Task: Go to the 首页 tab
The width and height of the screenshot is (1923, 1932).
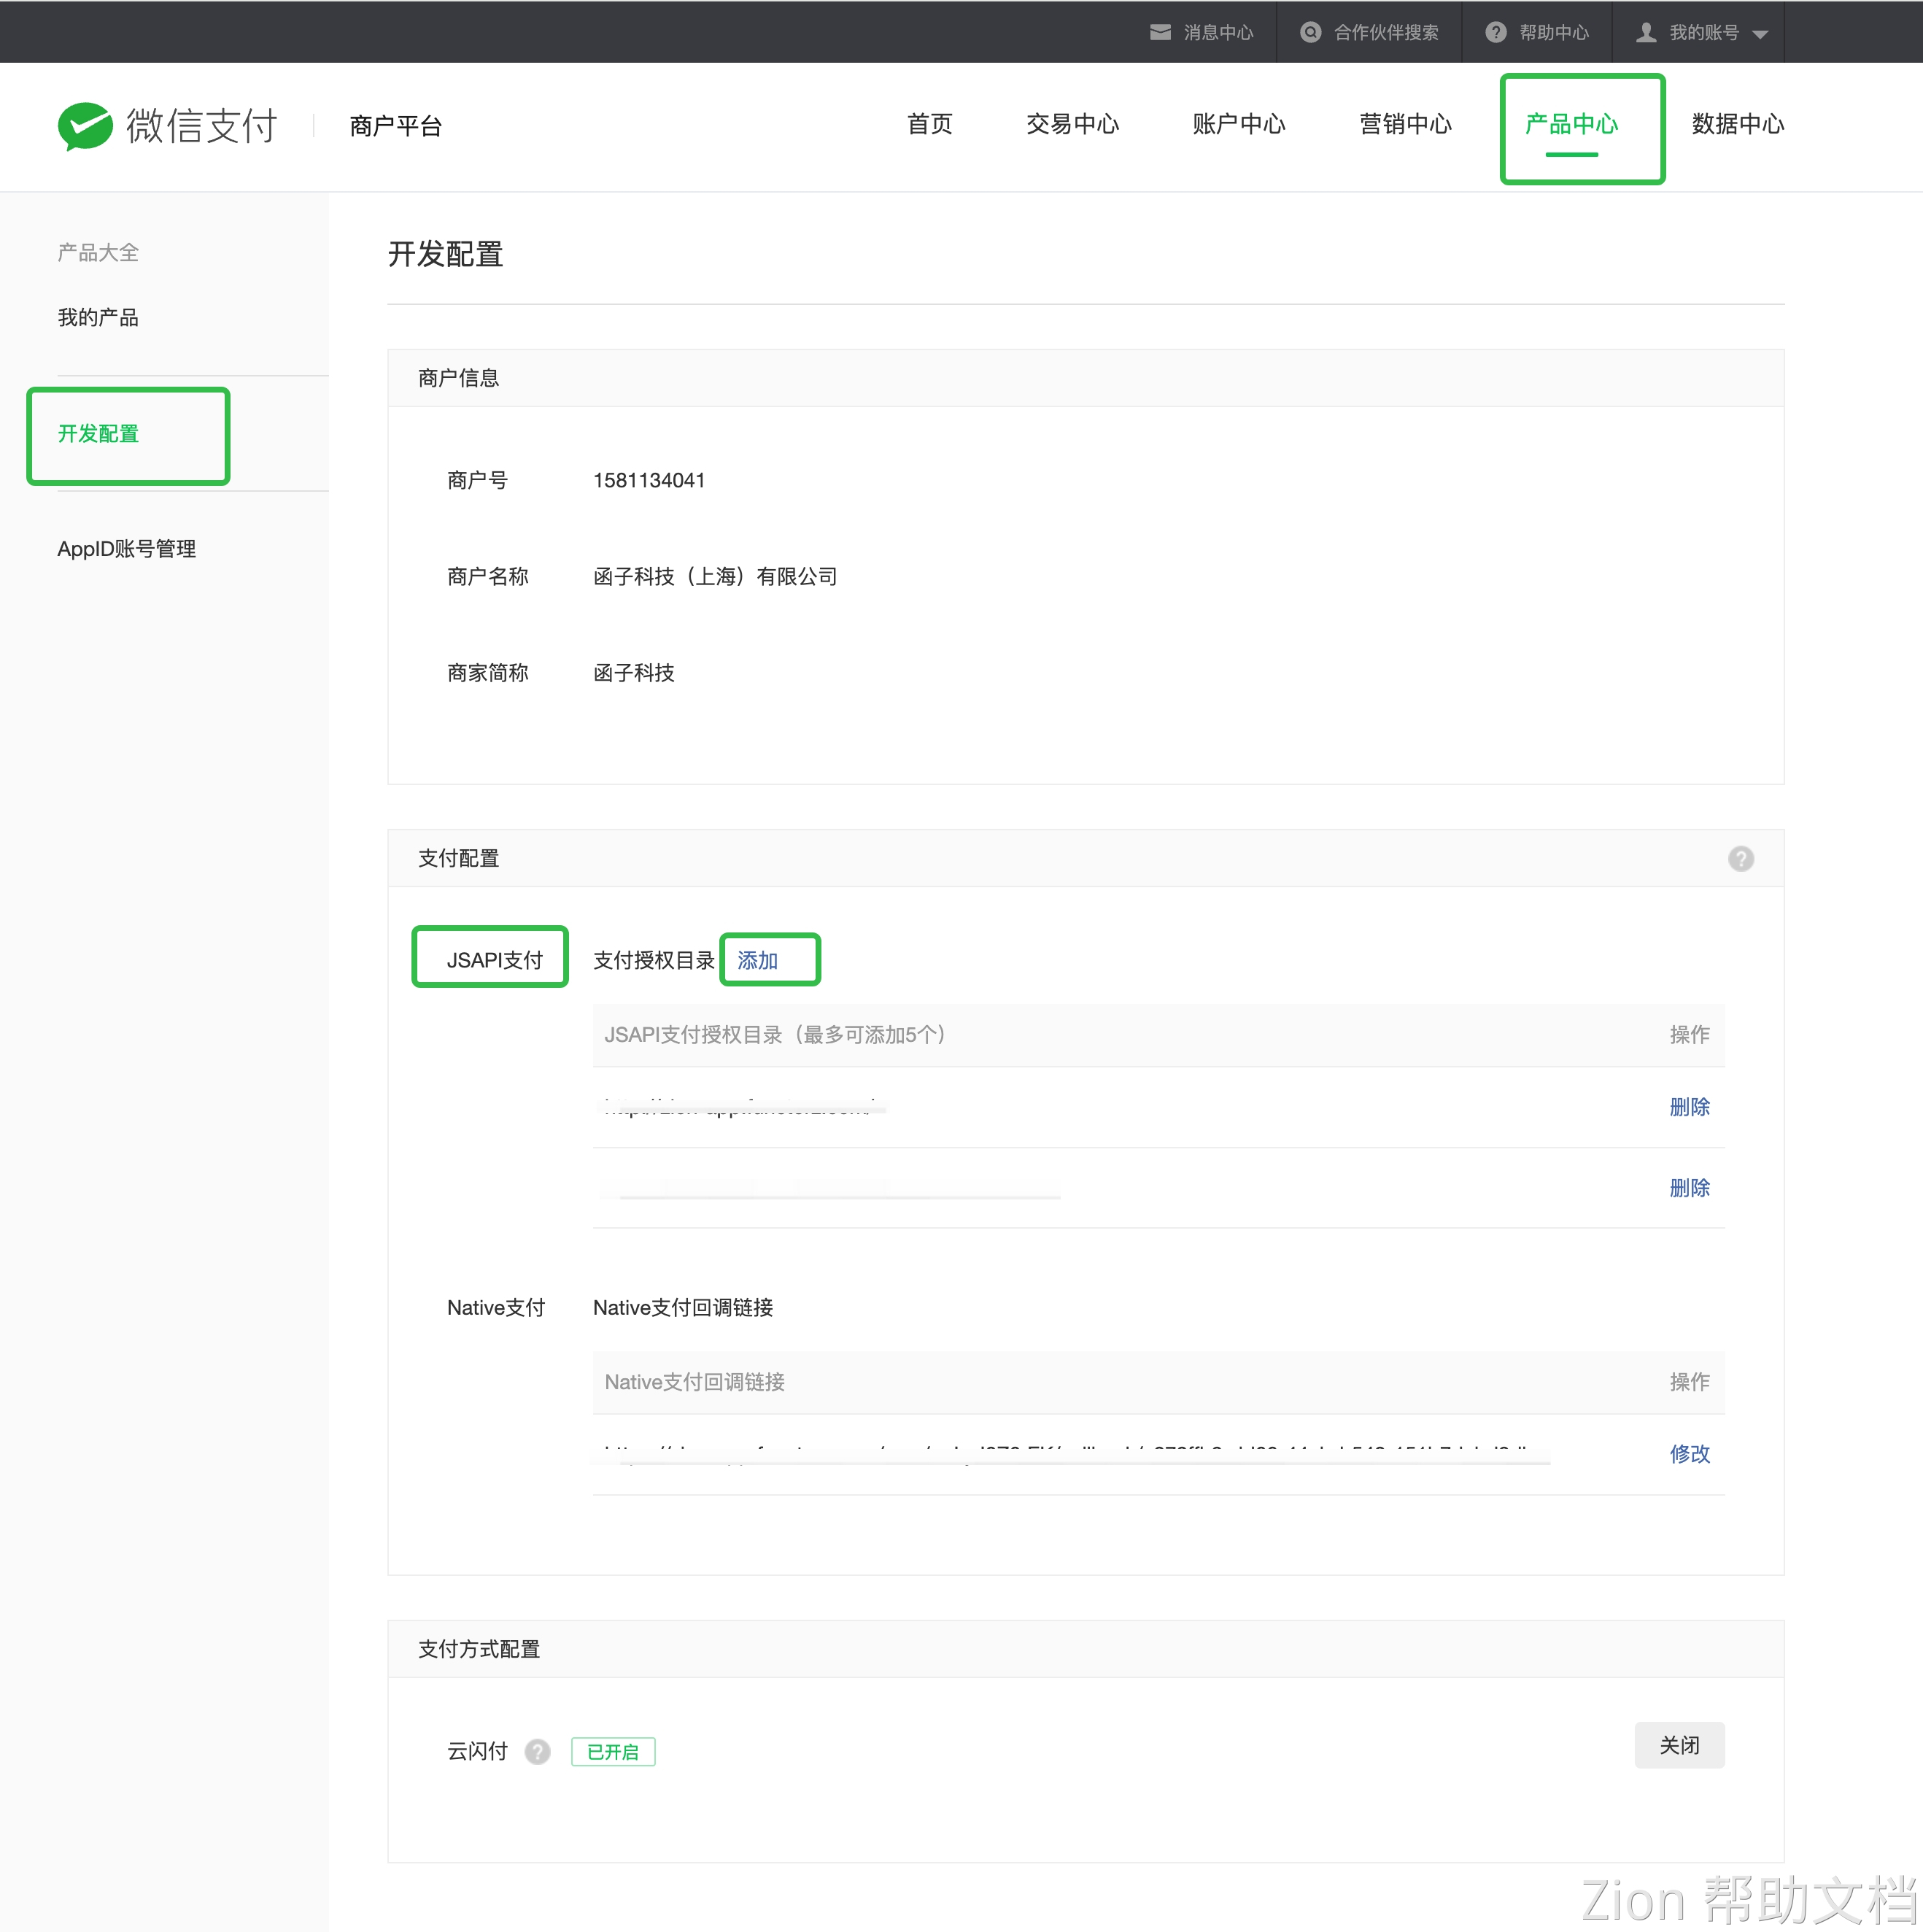Action: point(930,124)
